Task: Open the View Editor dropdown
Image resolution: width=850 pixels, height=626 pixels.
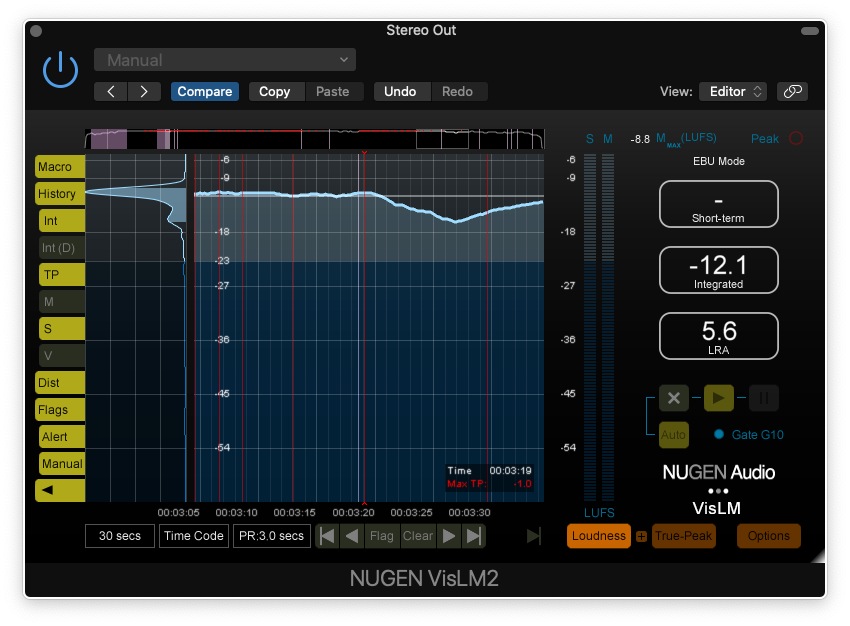Action: click(732, 91)
